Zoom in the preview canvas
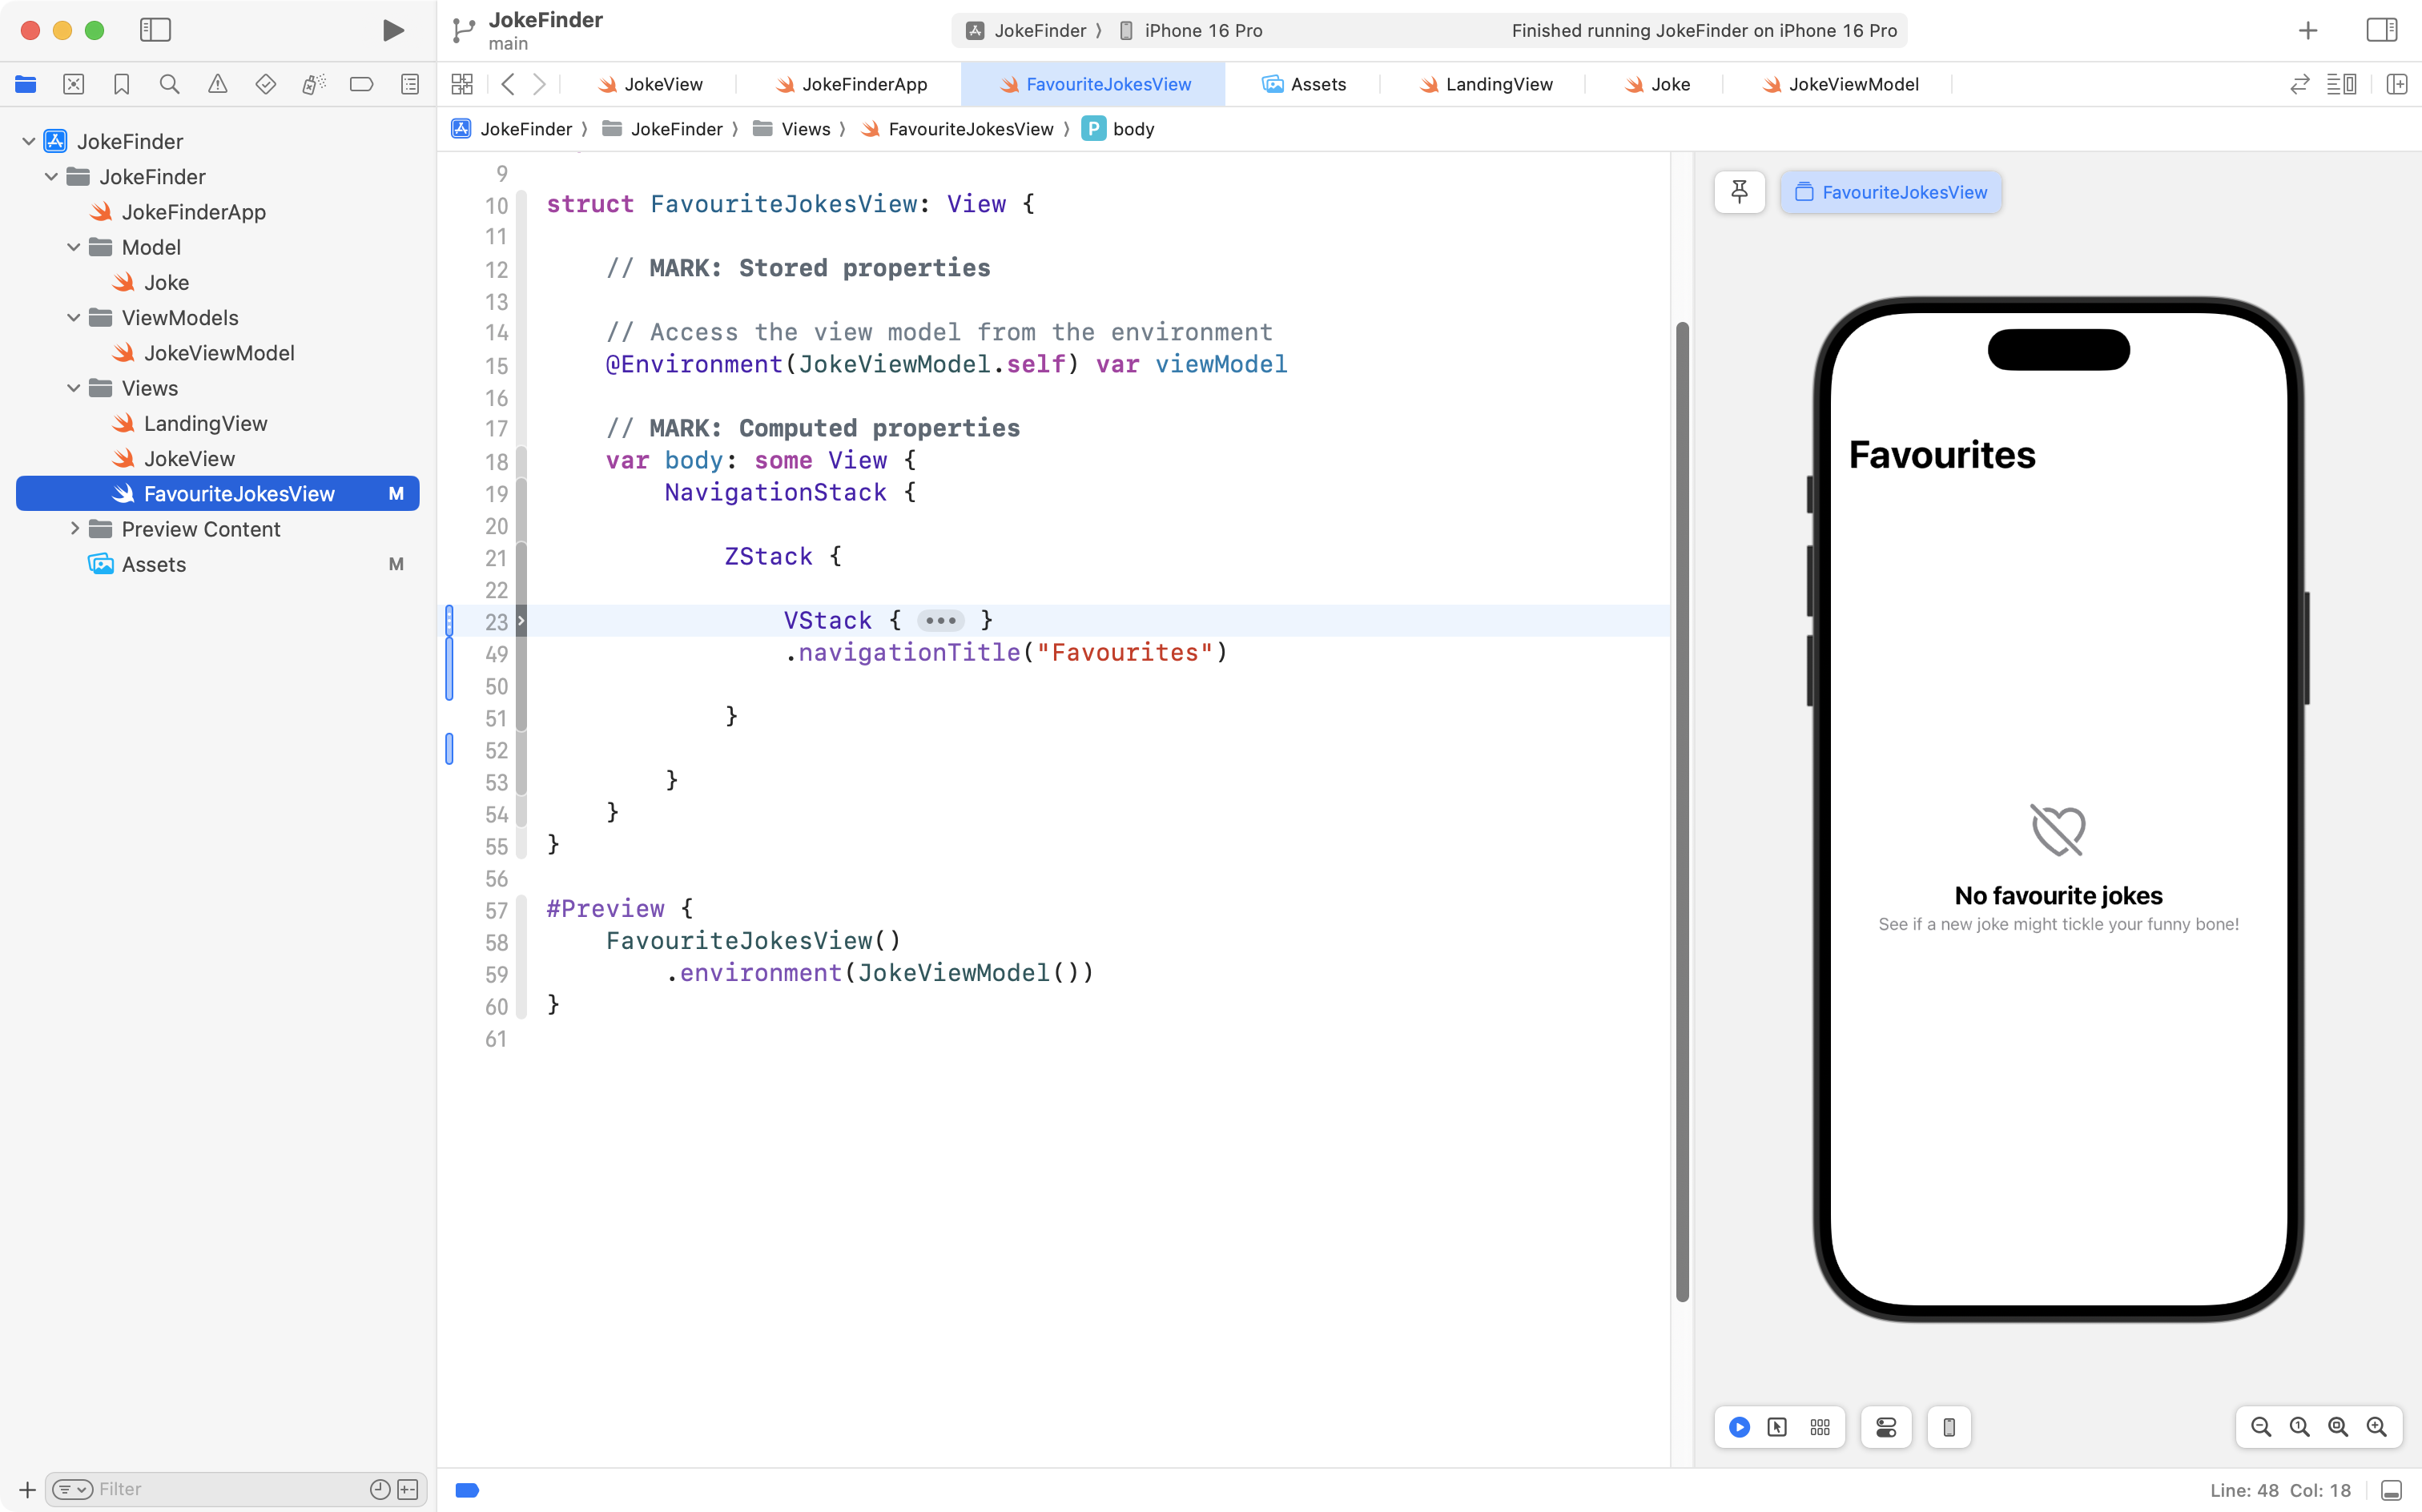Screen dimensions: 2422x1512 pos(2377,1427)
